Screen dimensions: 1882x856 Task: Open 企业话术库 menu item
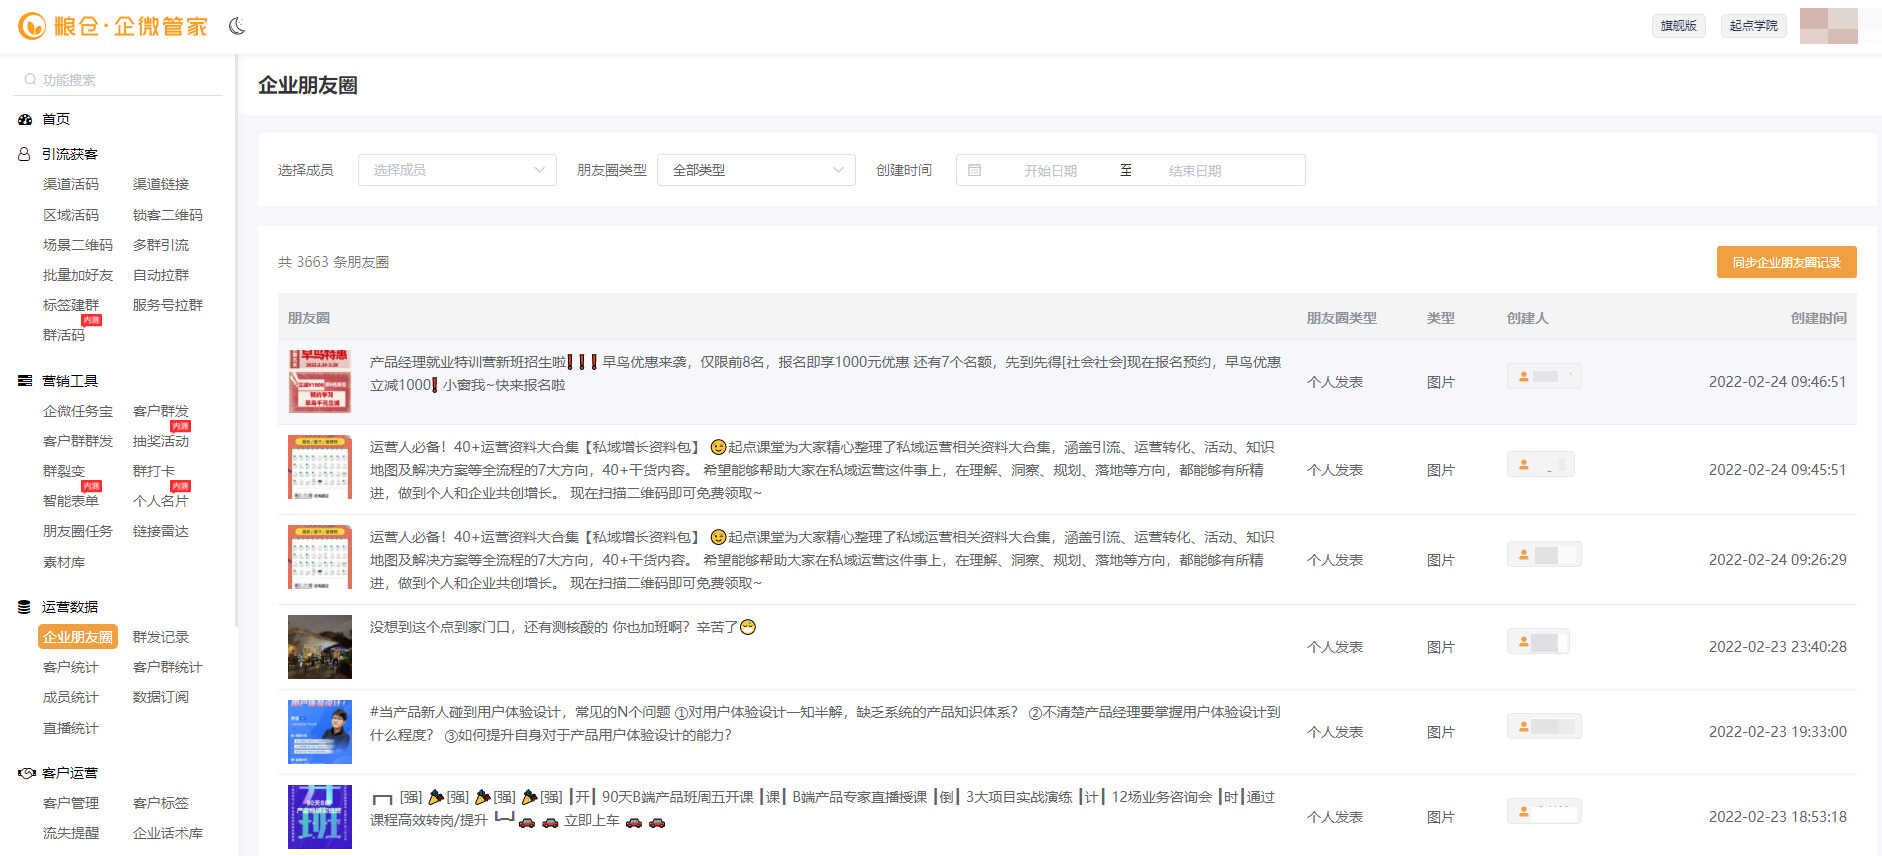168,833
